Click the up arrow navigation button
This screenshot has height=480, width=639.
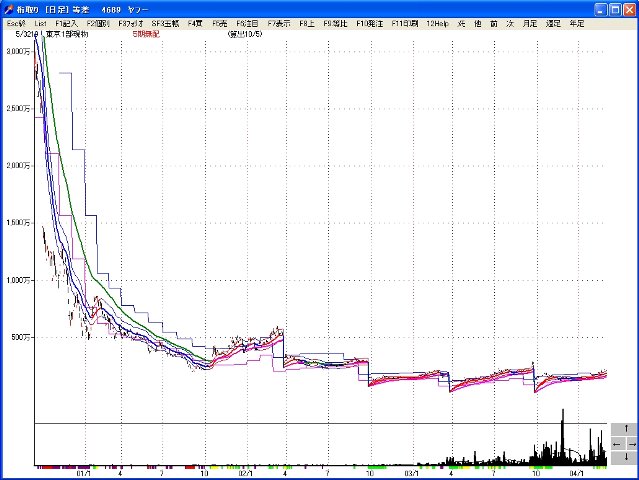[x=624, y=430]
